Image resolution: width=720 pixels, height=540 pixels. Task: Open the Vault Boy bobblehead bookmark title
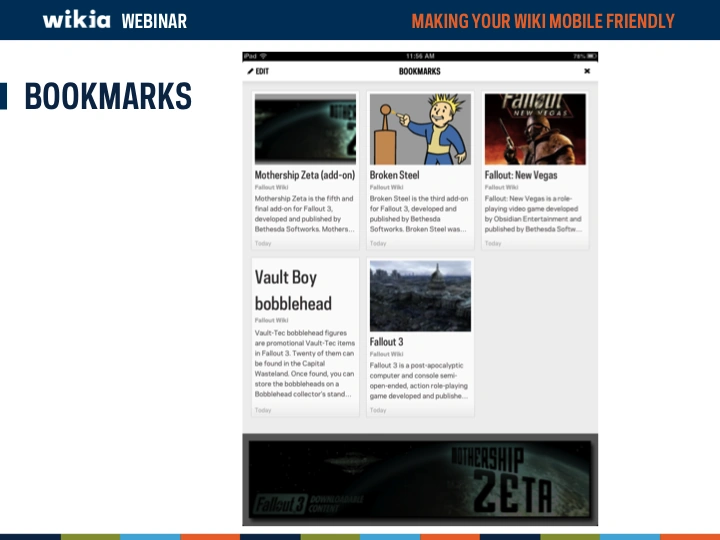click(x=292, y=290)
